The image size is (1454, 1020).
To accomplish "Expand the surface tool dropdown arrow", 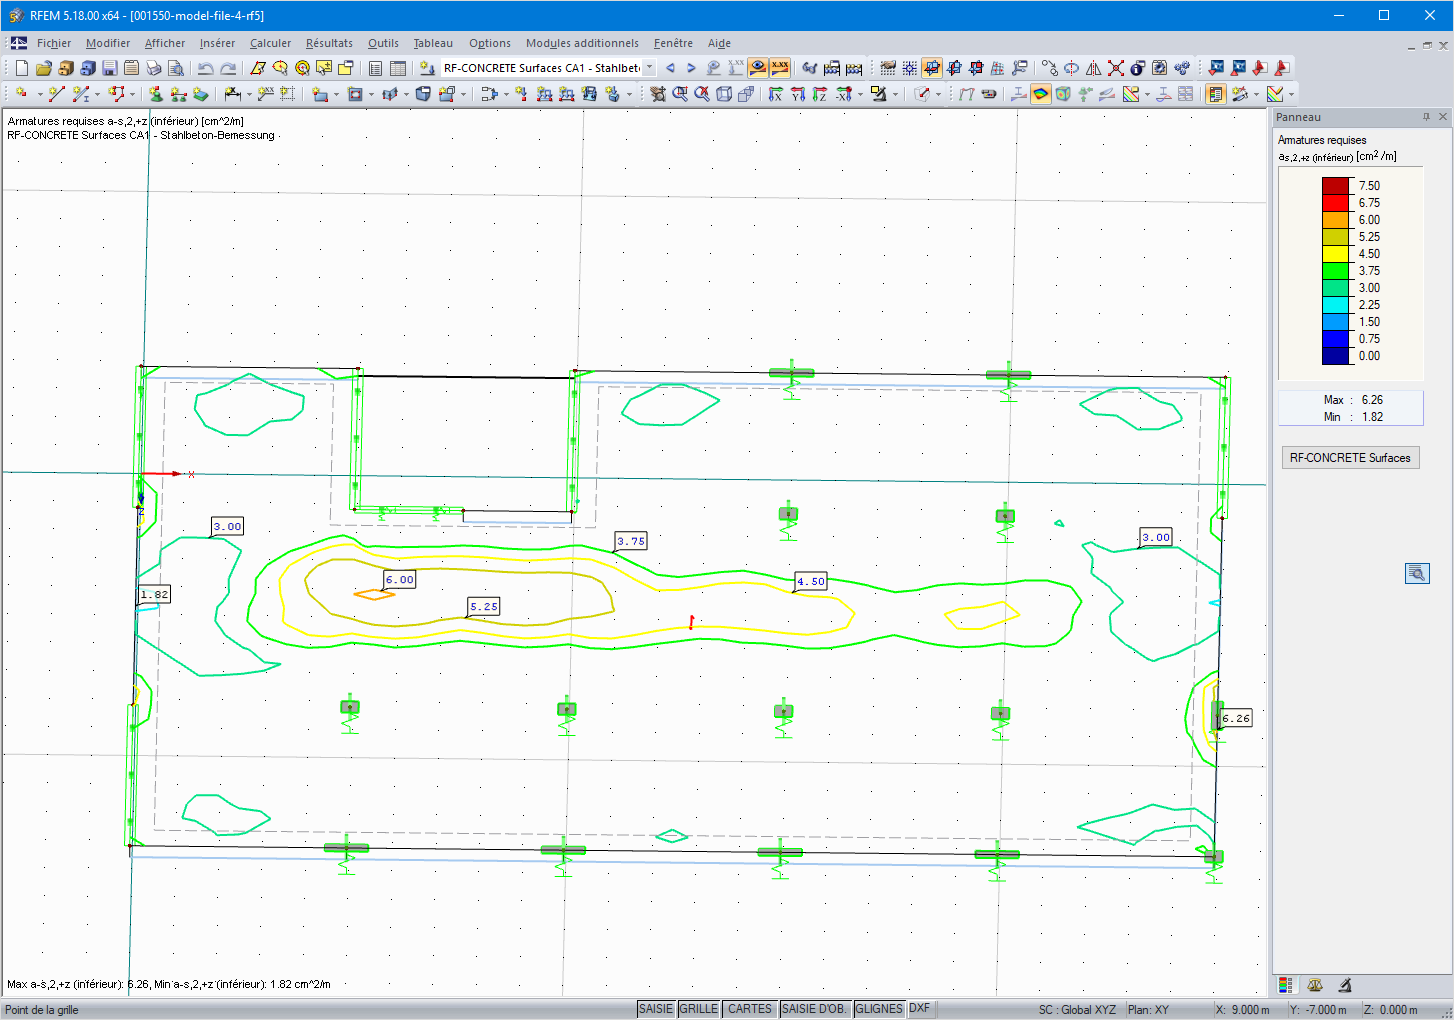I will point(335,94).
